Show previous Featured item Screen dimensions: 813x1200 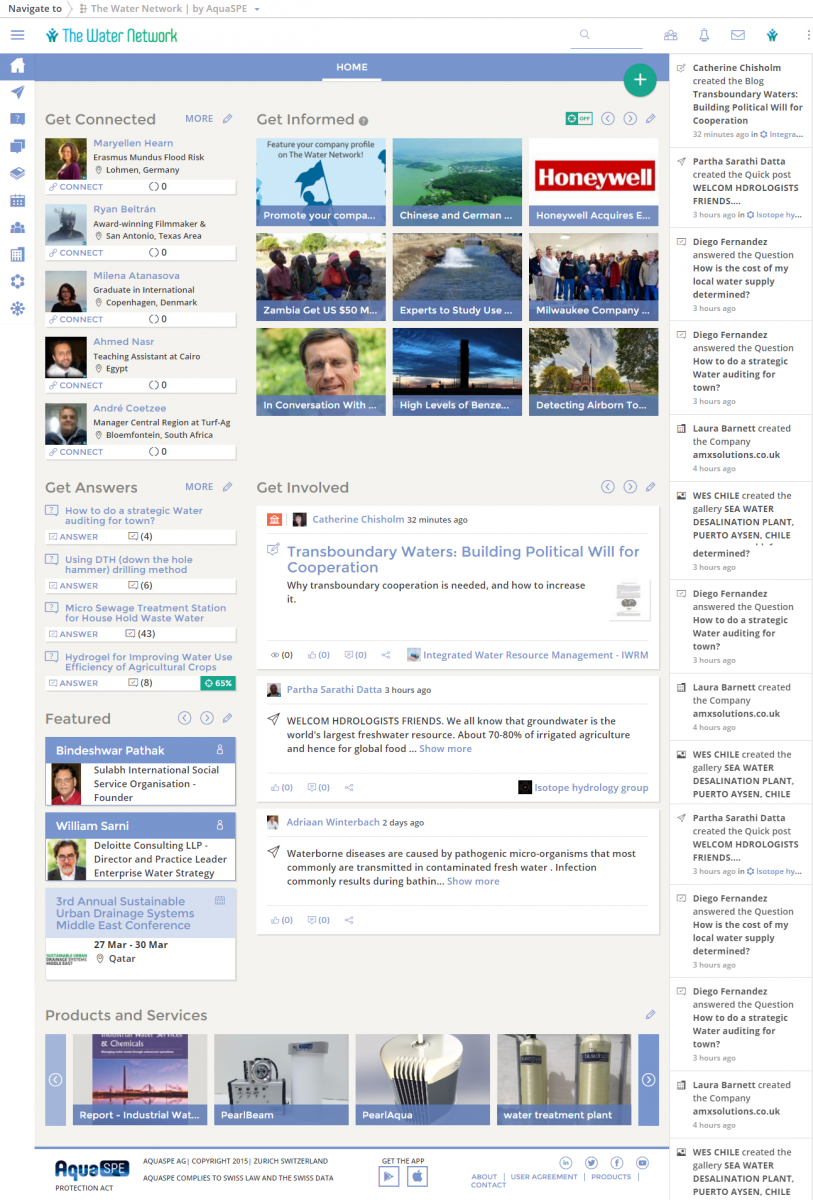point(184,718)
